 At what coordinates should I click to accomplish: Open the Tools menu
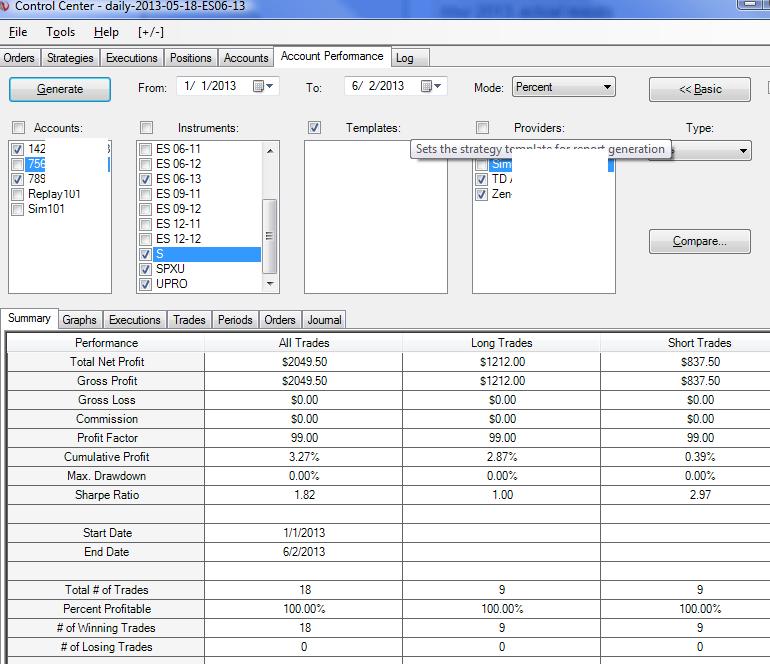point(60,32)
